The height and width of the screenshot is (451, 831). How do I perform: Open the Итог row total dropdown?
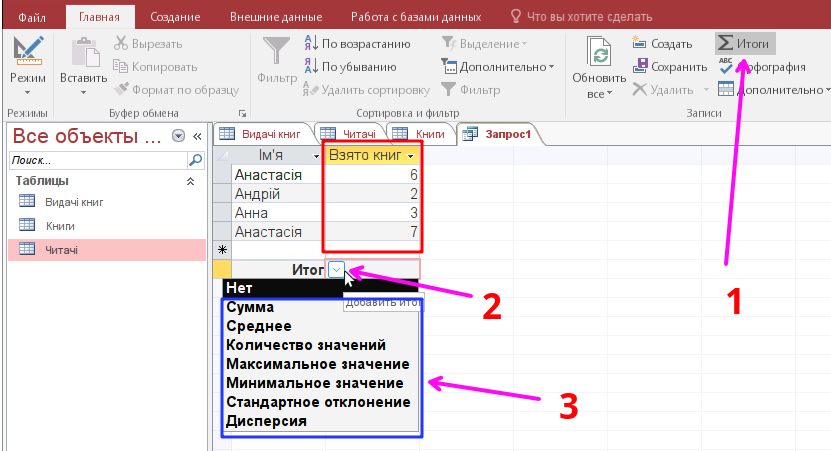(x=337, y=270)
